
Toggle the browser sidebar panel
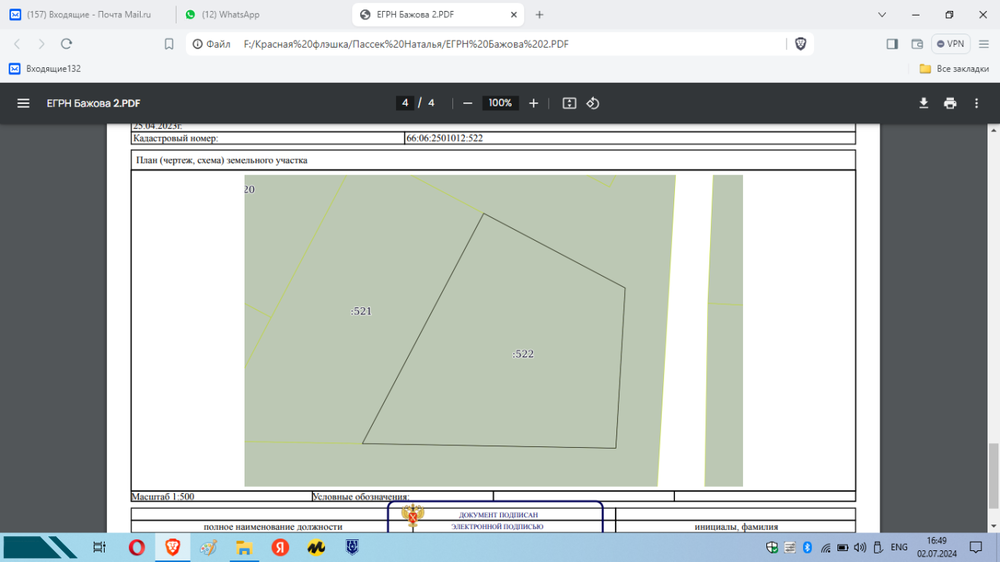[x=892, y=44]
